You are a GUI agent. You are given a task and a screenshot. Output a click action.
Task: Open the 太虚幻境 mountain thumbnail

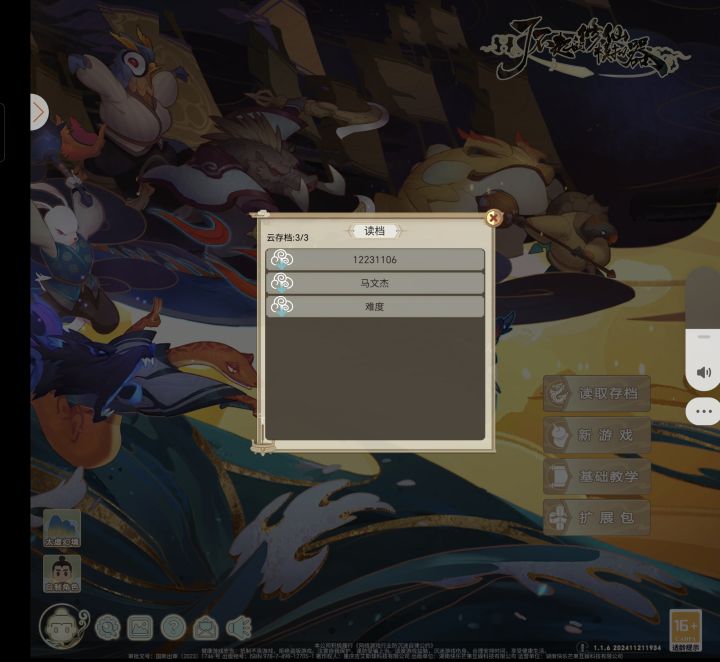pyautogui.click(x=62, y=528)
